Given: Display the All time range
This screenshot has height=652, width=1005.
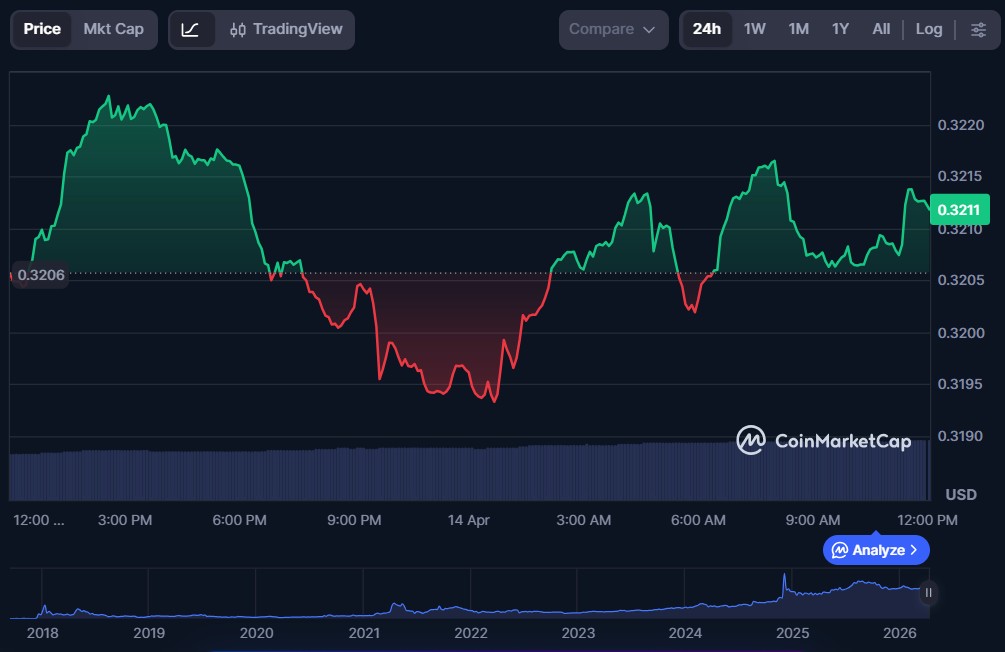Looking at the screenshot, I should point(880,30).
